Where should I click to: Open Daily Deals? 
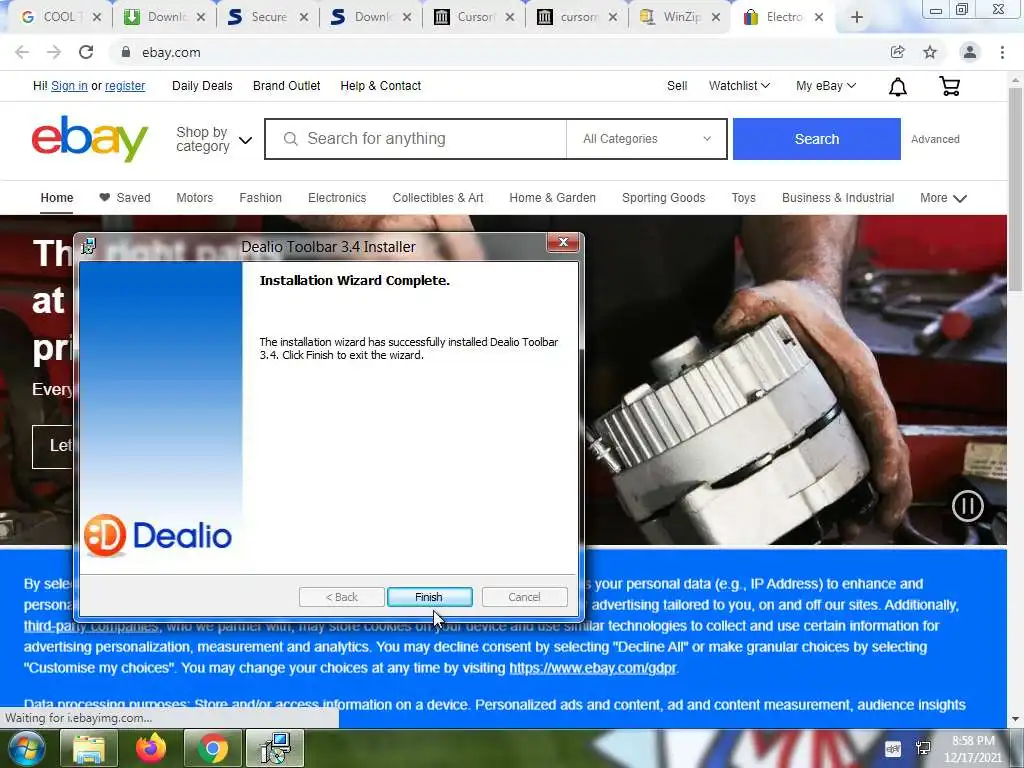tap(202, 86)
